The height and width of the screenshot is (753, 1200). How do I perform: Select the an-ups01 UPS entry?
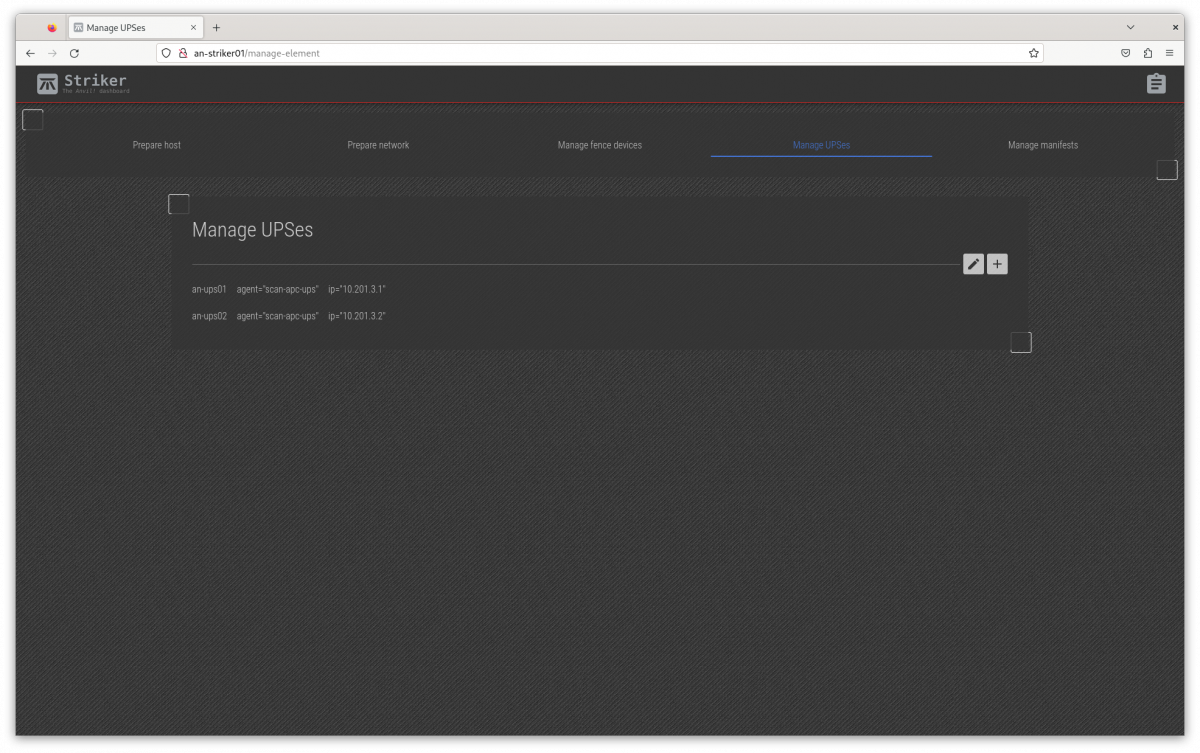click(209, 289)
